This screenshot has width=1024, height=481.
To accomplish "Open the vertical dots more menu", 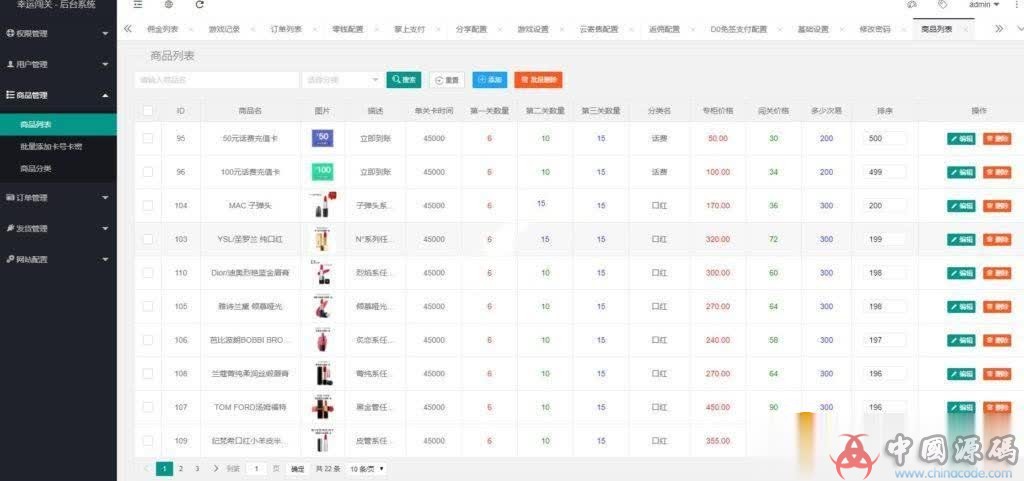I will pyautogui.click(x=1017, y=5).
